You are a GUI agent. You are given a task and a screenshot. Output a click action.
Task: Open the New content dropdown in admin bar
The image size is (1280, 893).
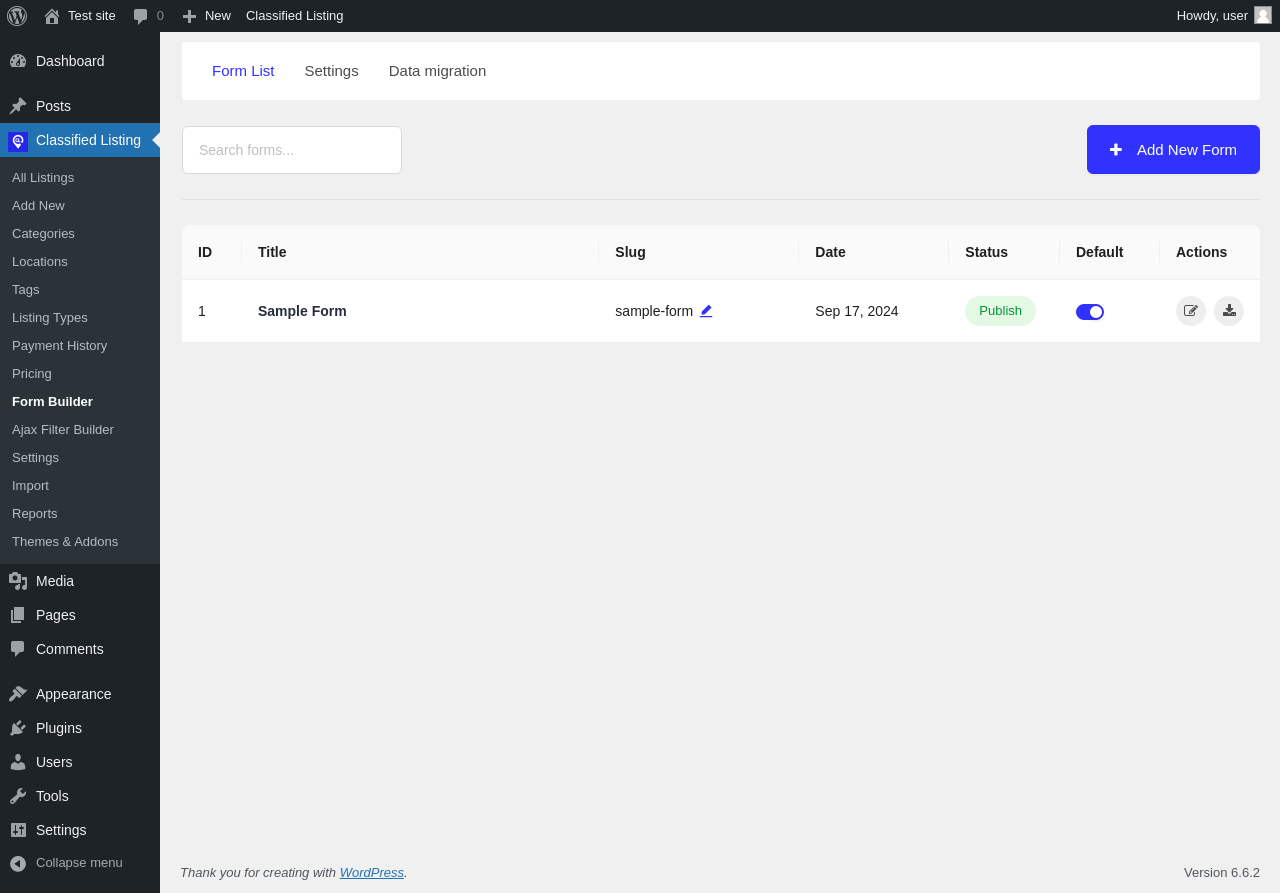click(207, 16)
